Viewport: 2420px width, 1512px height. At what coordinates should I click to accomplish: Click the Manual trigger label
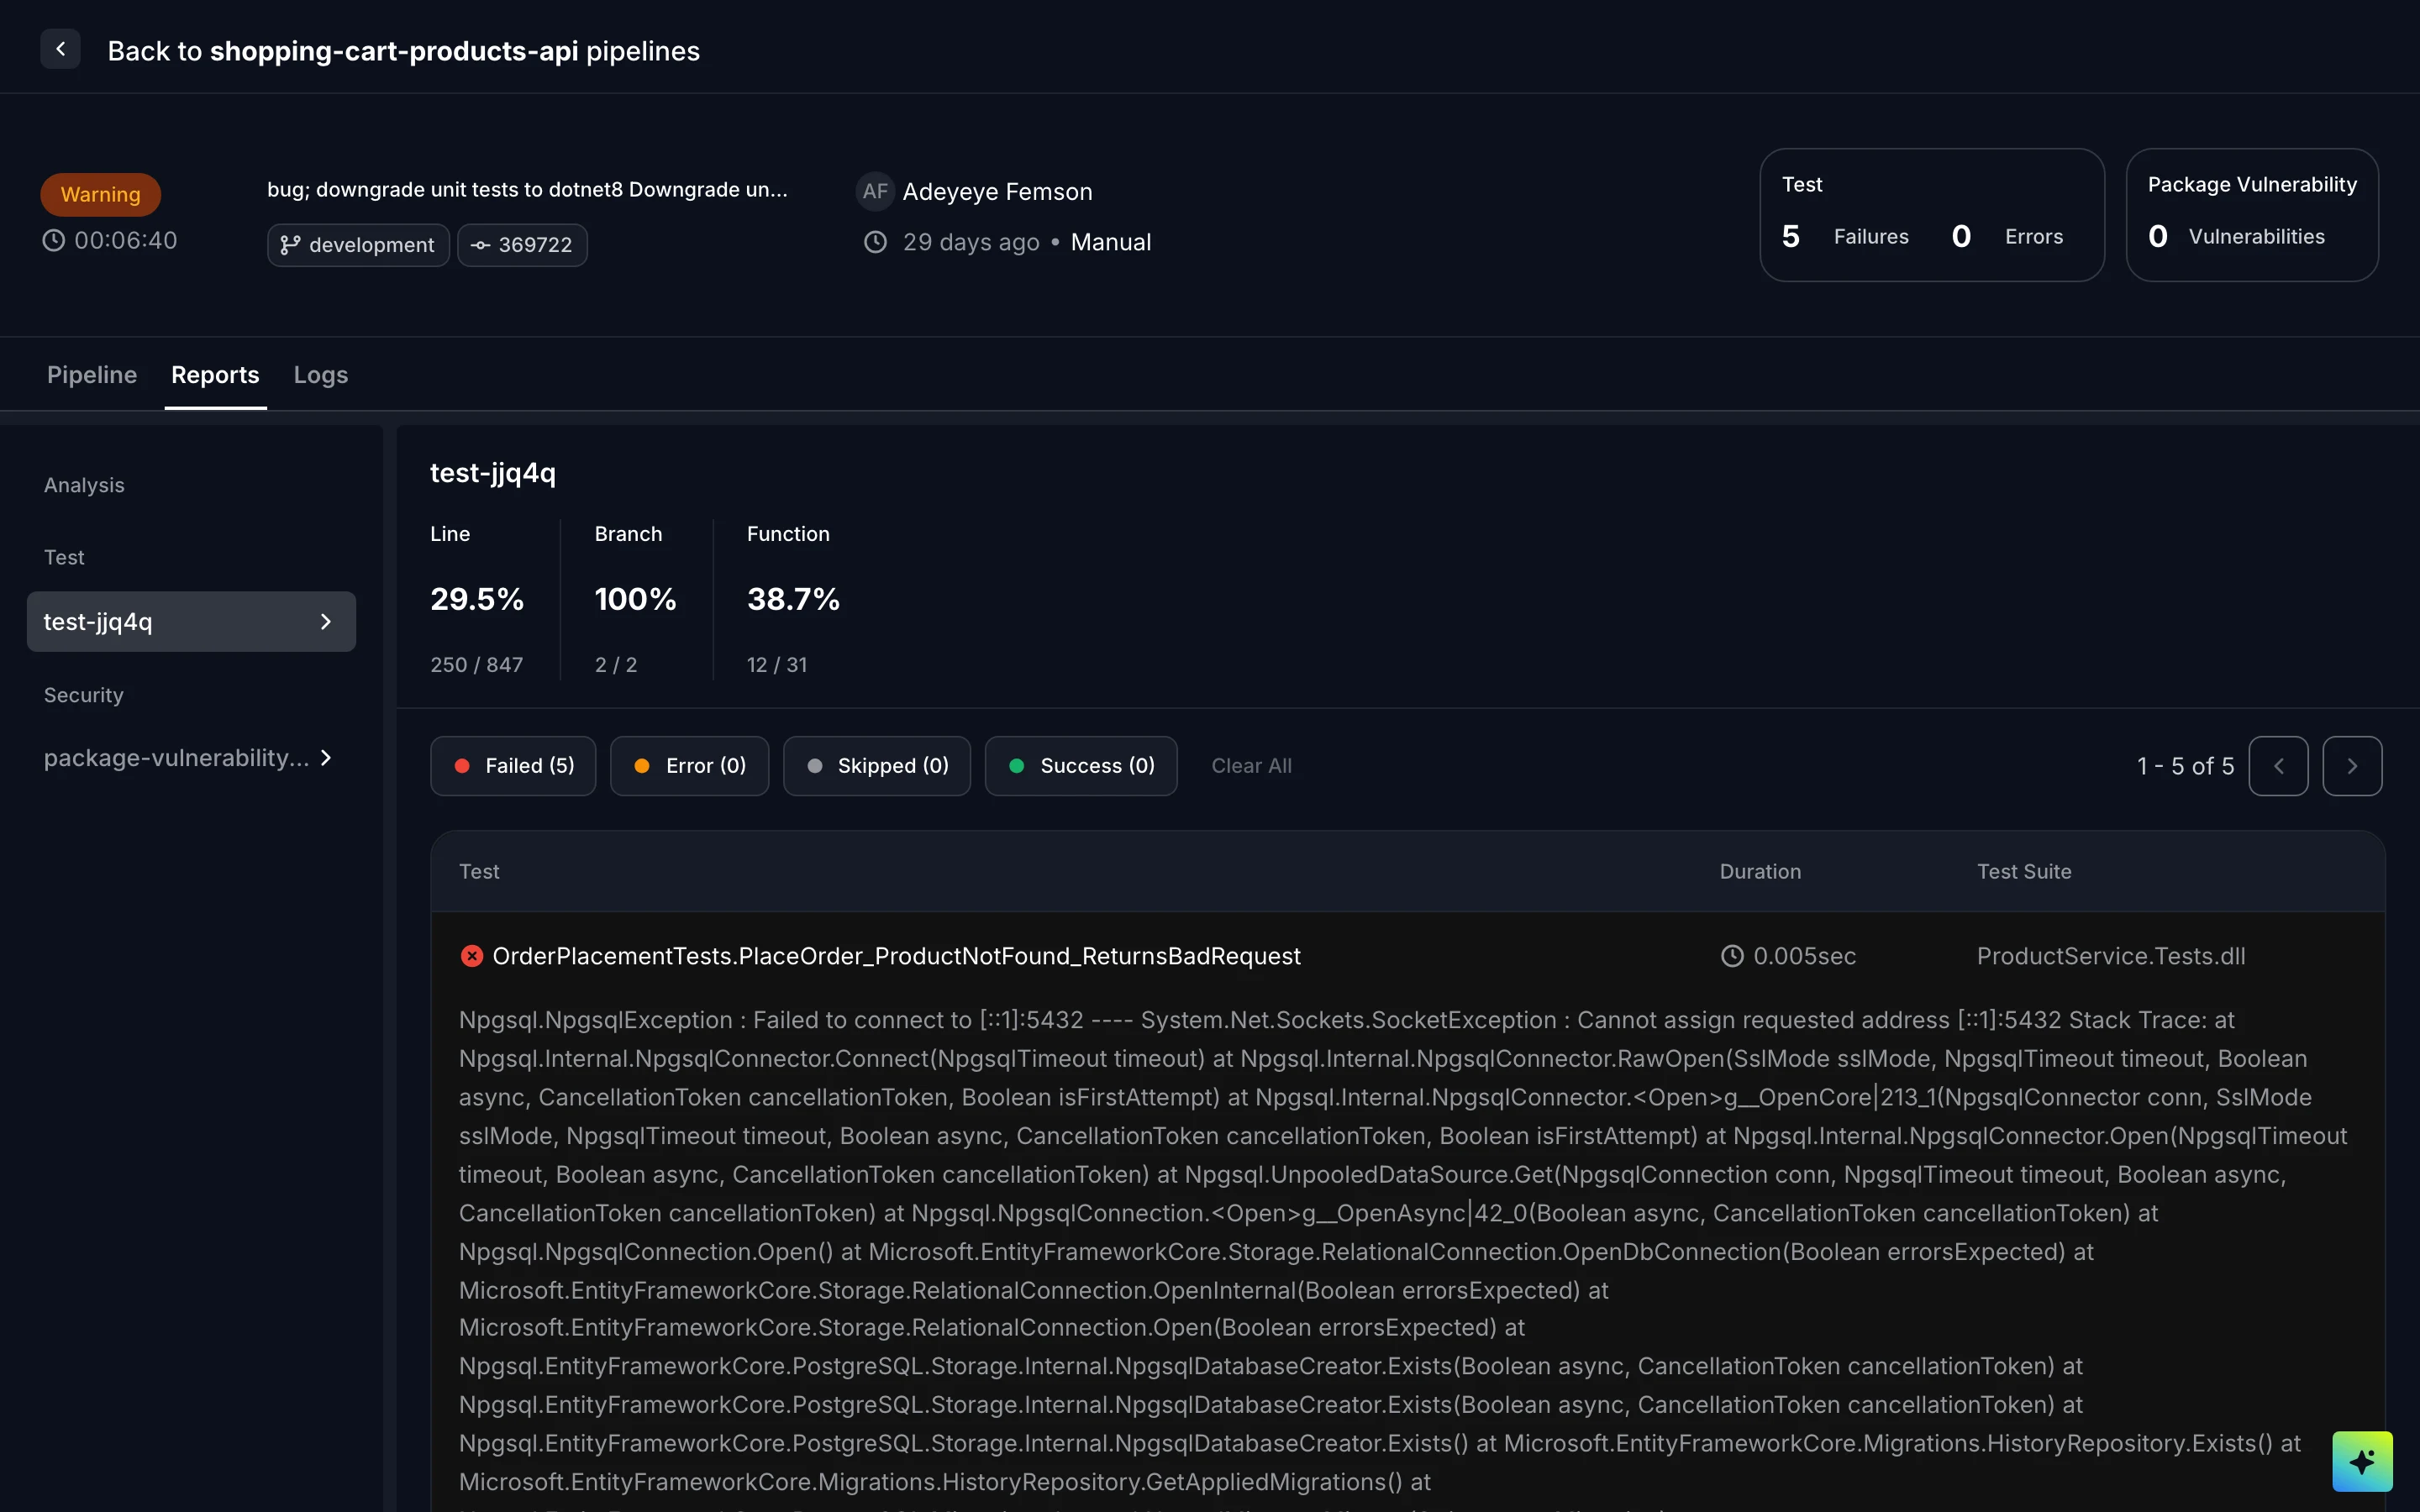pos(1111,242)
